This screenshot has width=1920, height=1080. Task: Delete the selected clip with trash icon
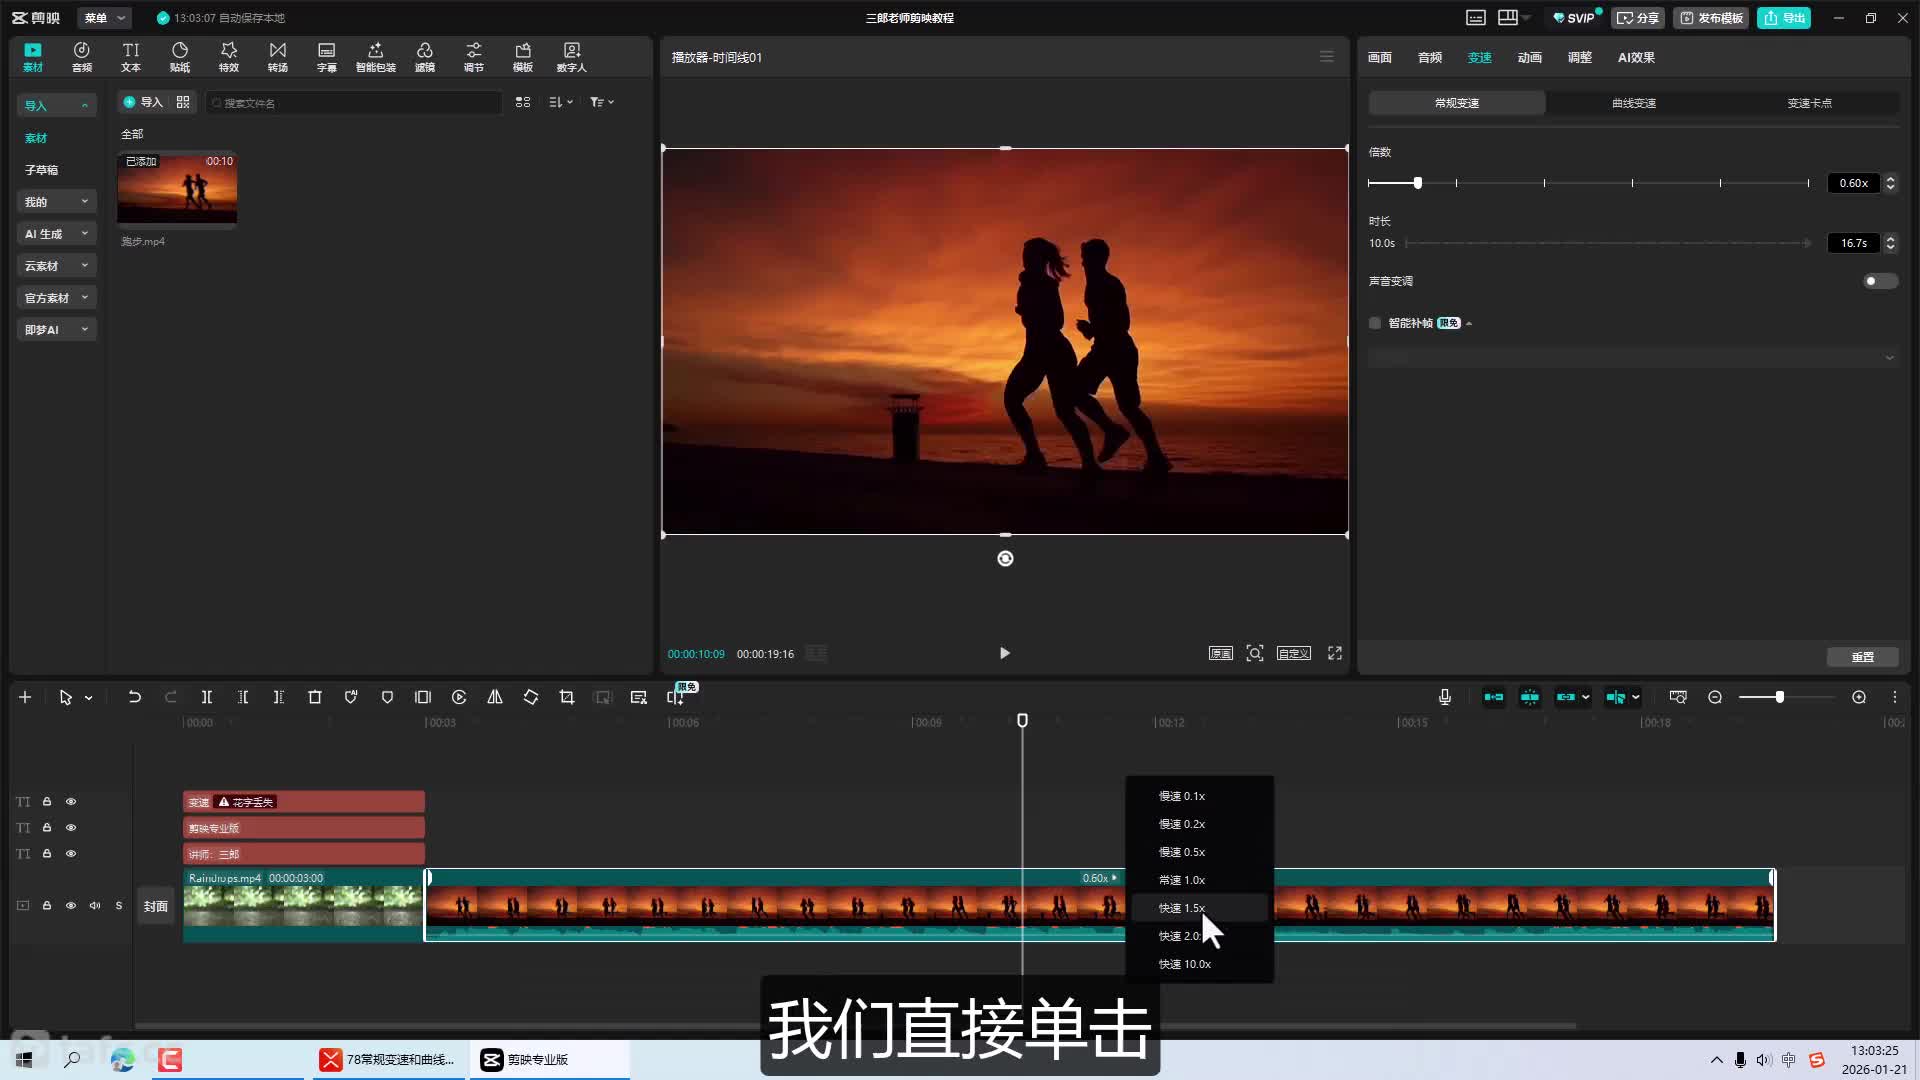(315, 697)
